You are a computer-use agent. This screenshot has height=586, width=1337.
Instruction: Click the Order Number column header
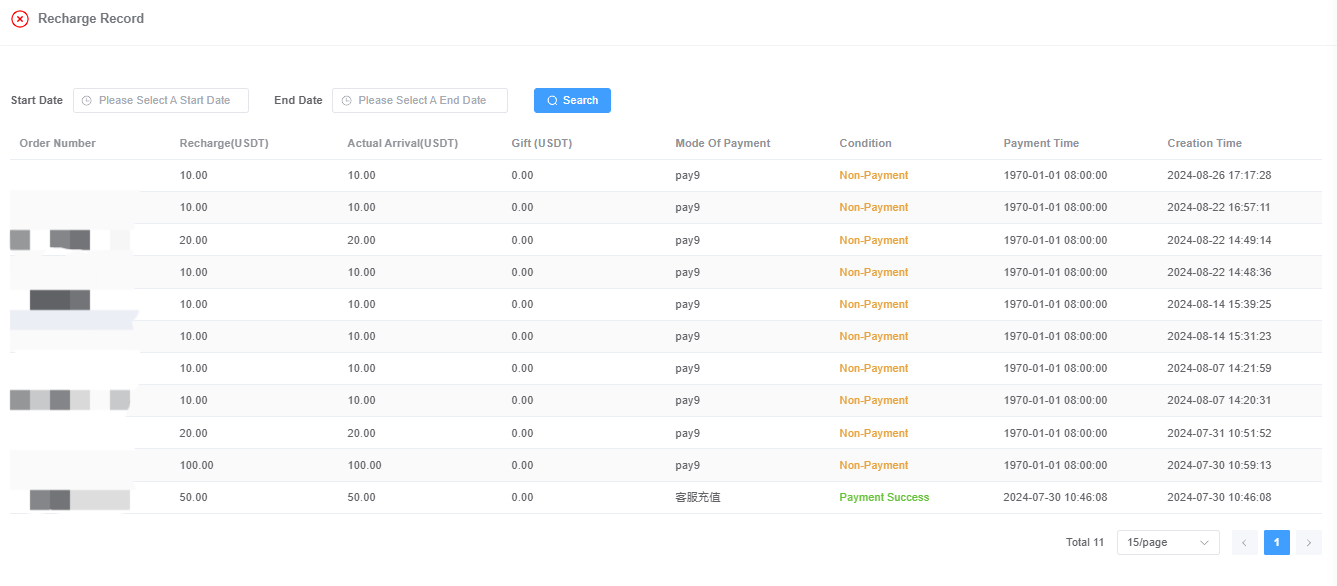[58, 143]
